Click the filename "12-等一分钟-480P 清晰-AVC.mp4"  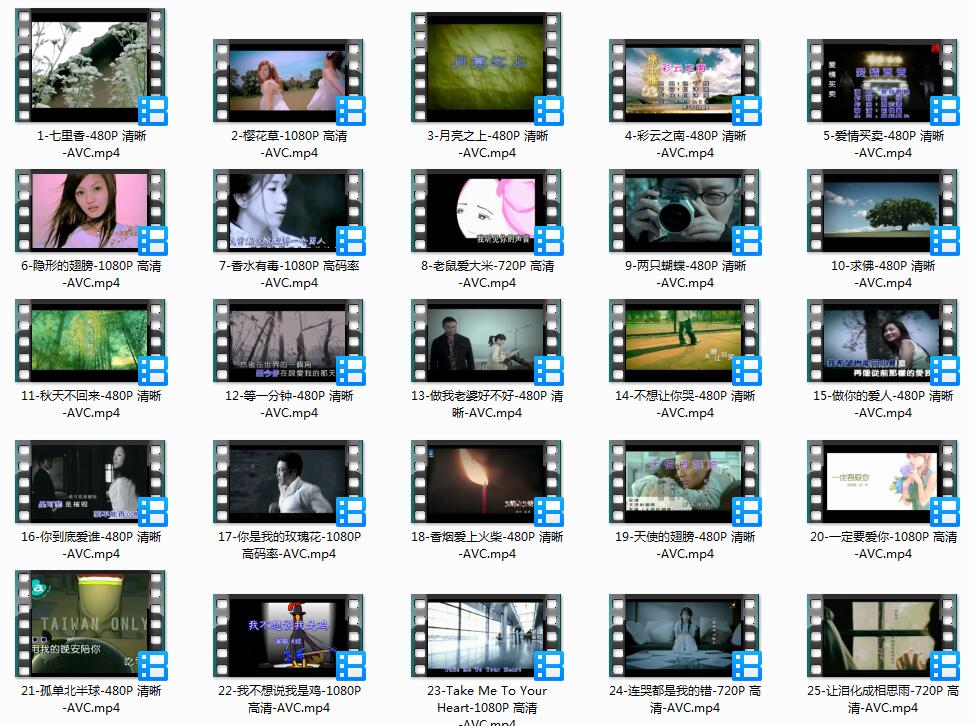(x=289, y=404)
